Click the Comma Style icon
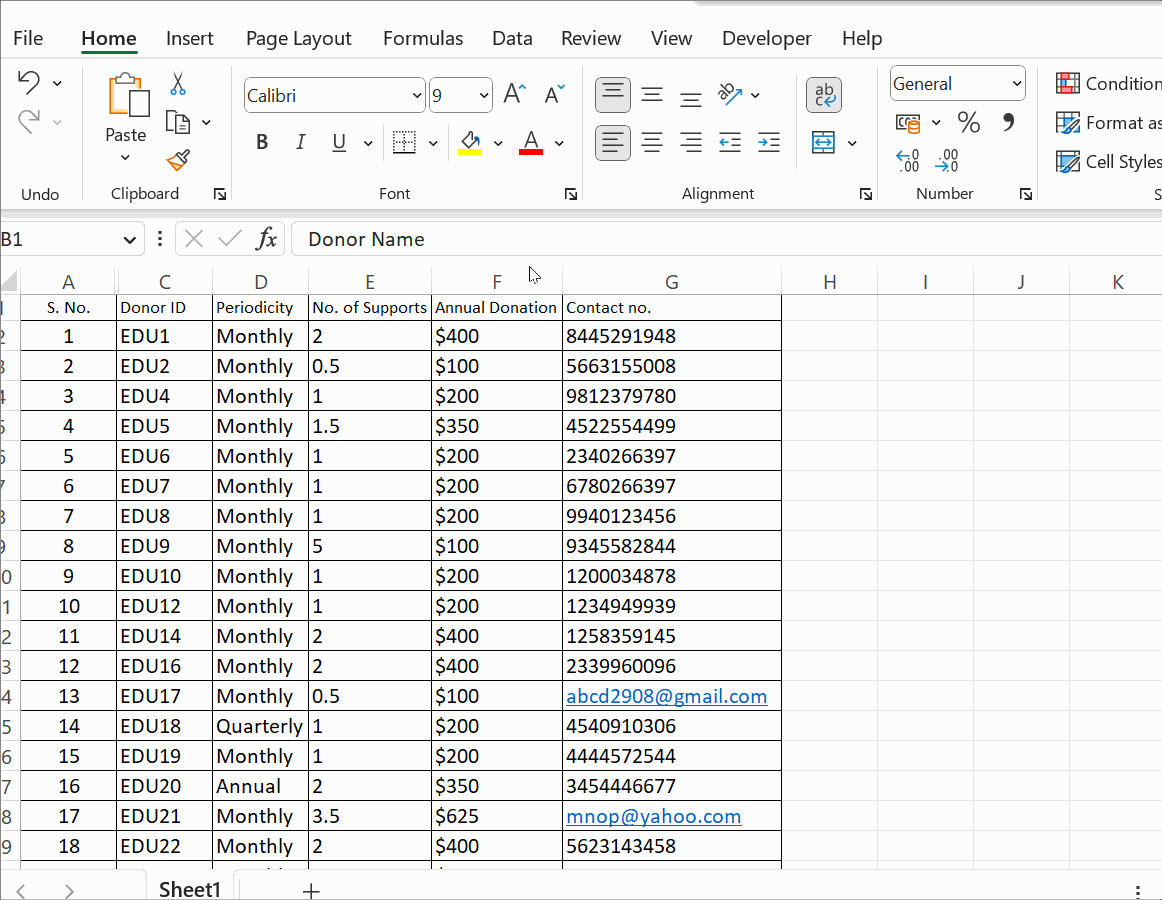 (x=1007, y=122)
